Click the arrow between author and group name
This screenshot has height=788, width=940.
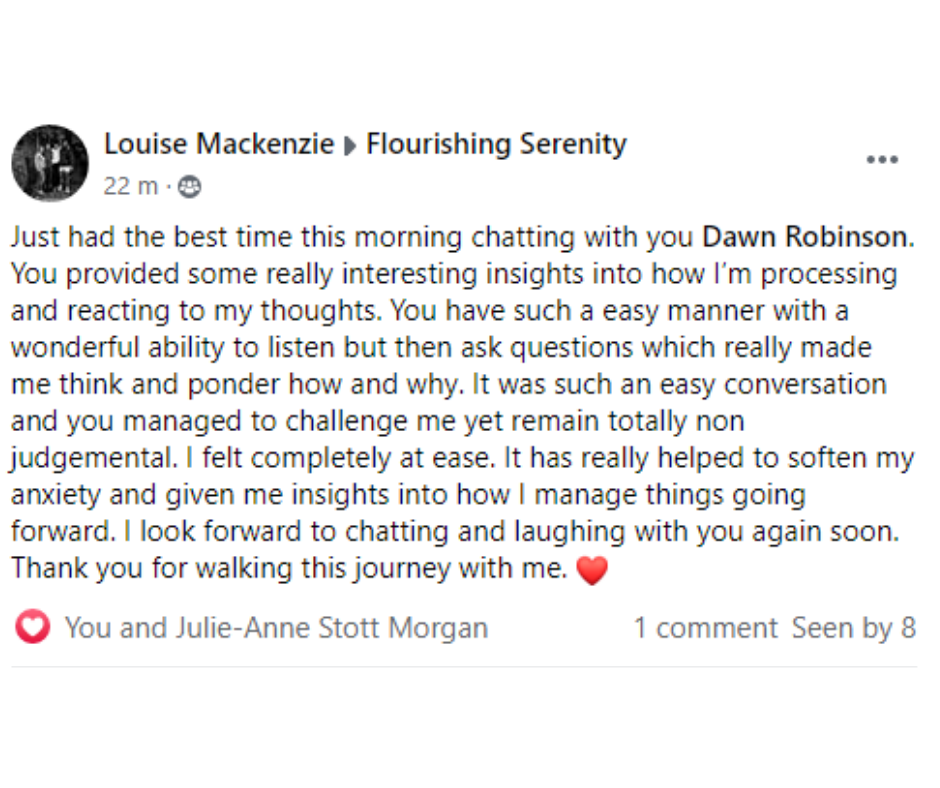[x=350, y=146]
